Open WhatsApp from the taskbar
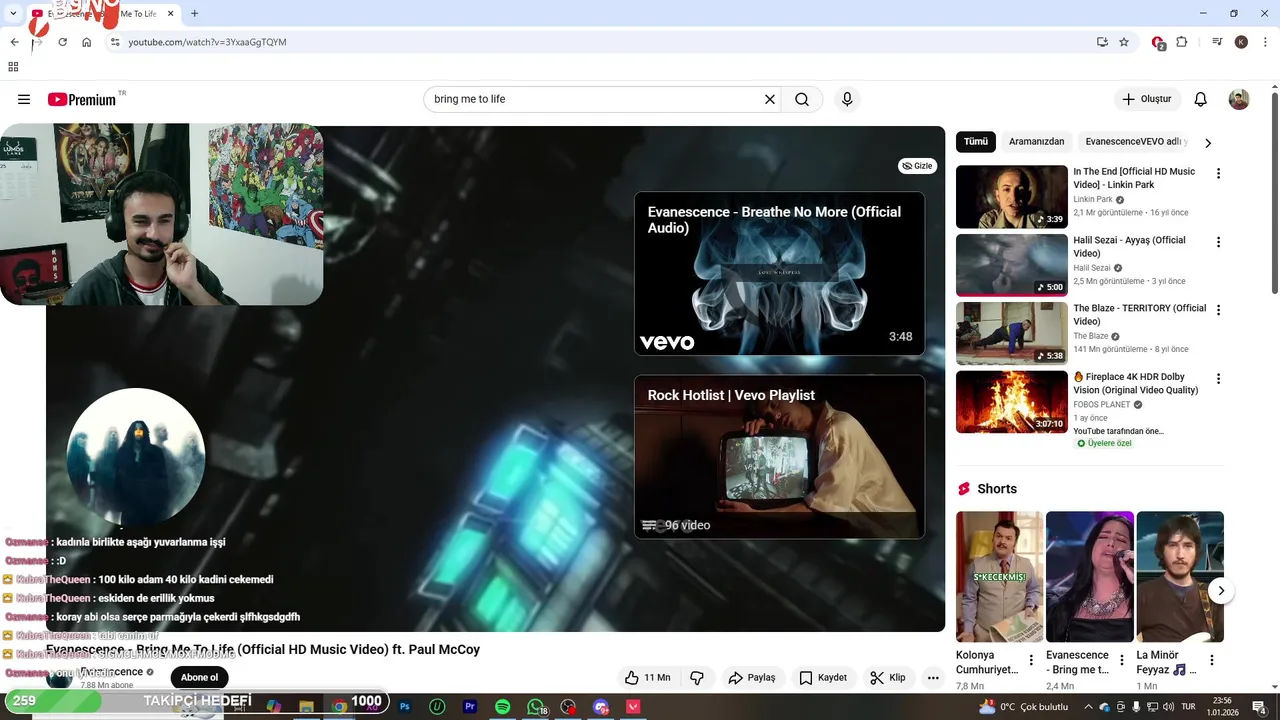This screenshot has width=1280, height=720. tap(536, 707)
